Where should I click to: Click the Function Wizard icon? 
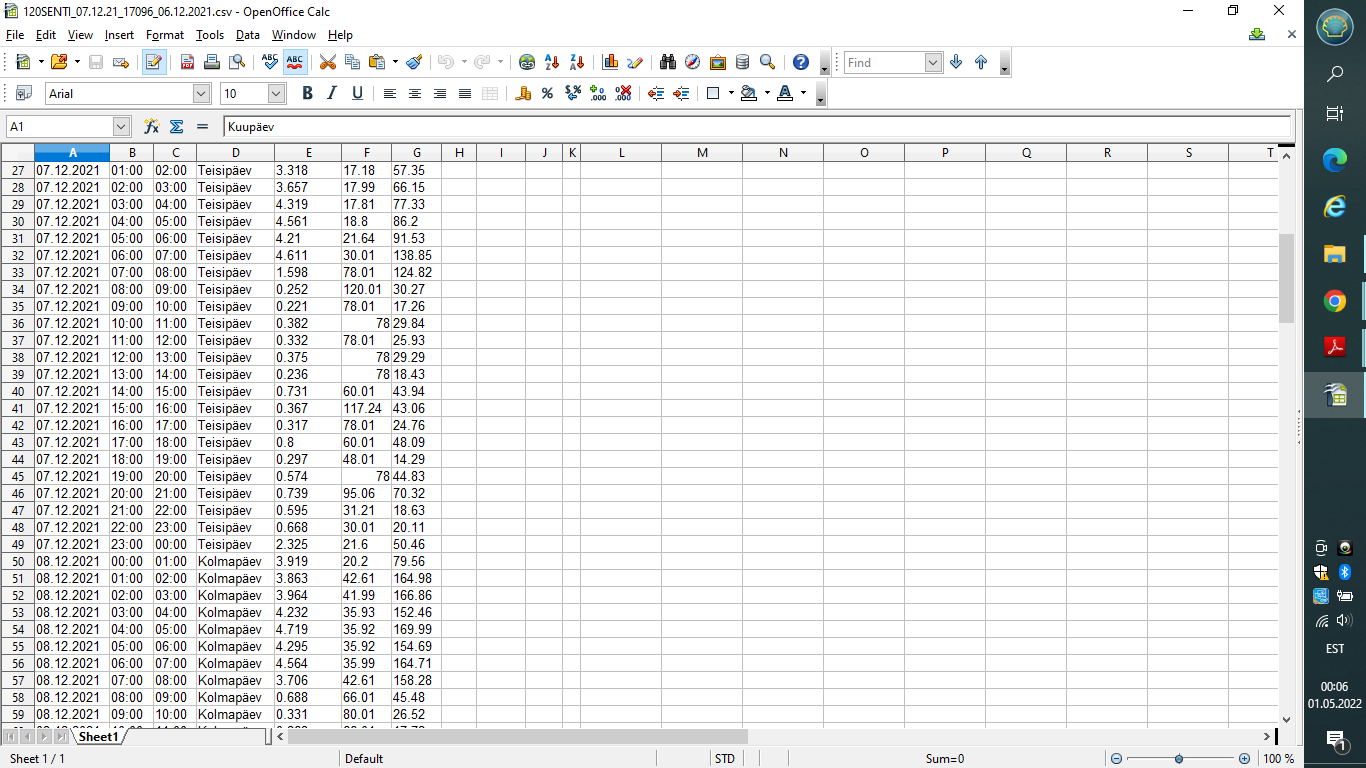(x=152, y=127)
